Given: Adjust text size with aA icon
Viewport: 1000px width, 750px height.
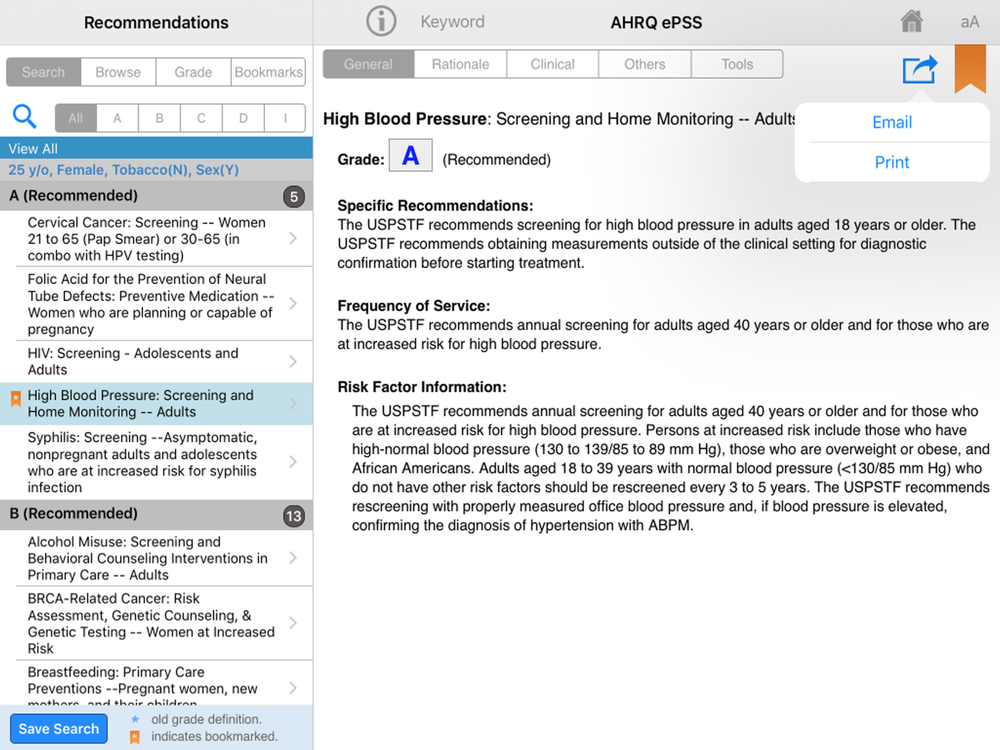Looking at the screenshot, I should point(969,22).
